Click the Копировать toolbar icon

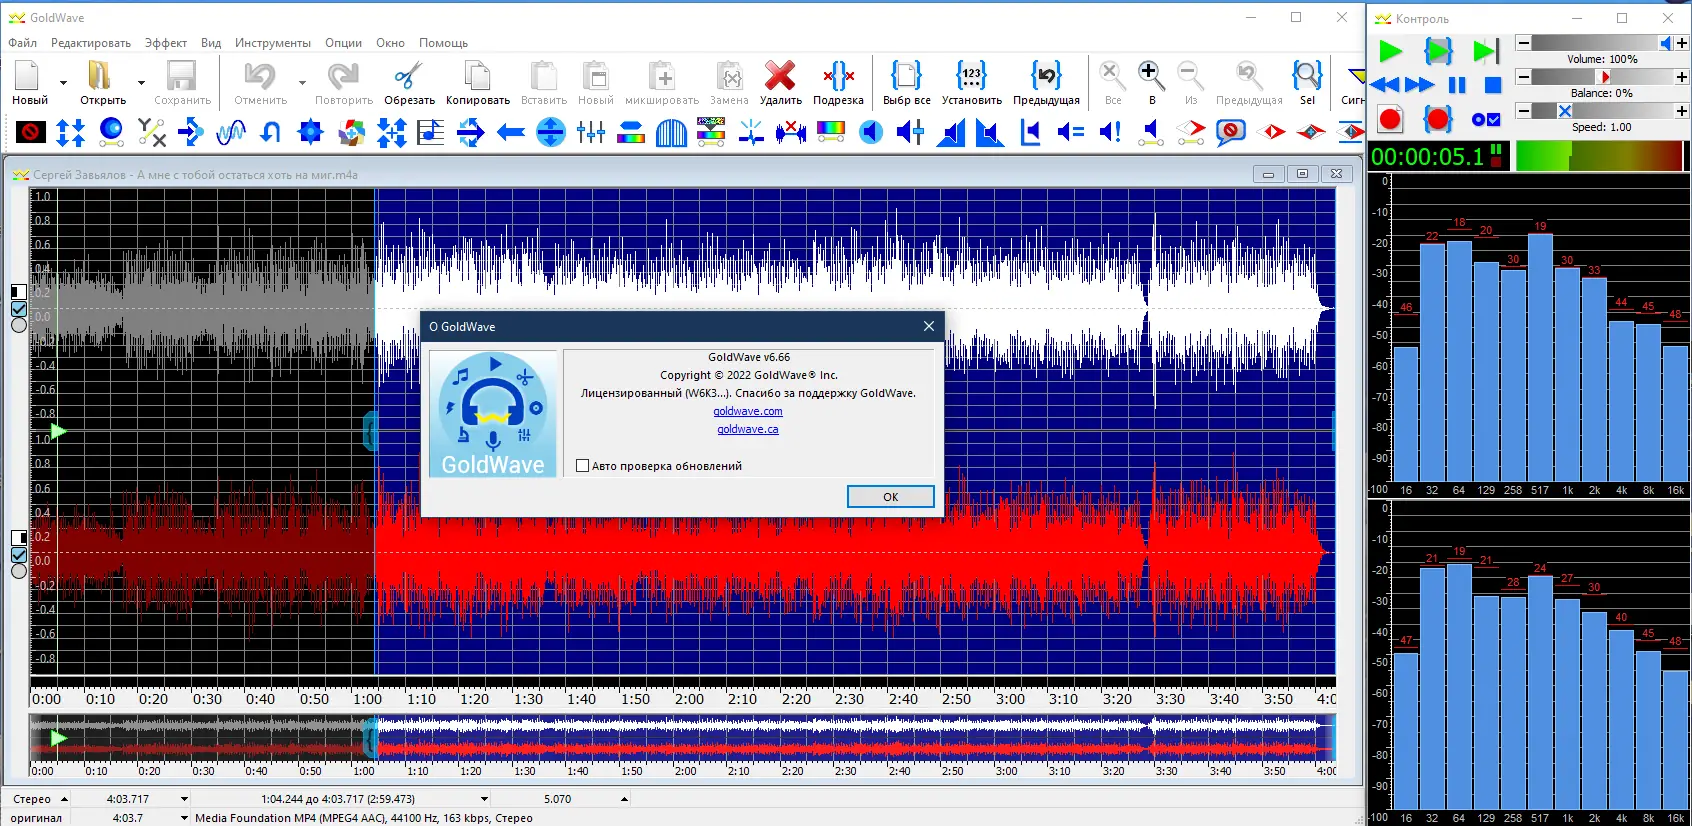tap(477, 77)
